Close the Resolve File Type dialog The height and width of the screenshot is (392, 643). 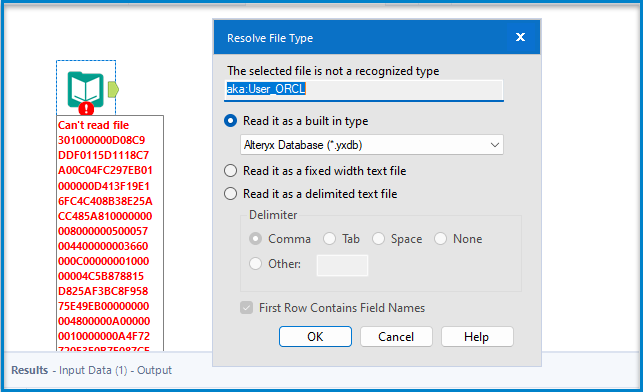pos(520,37)
